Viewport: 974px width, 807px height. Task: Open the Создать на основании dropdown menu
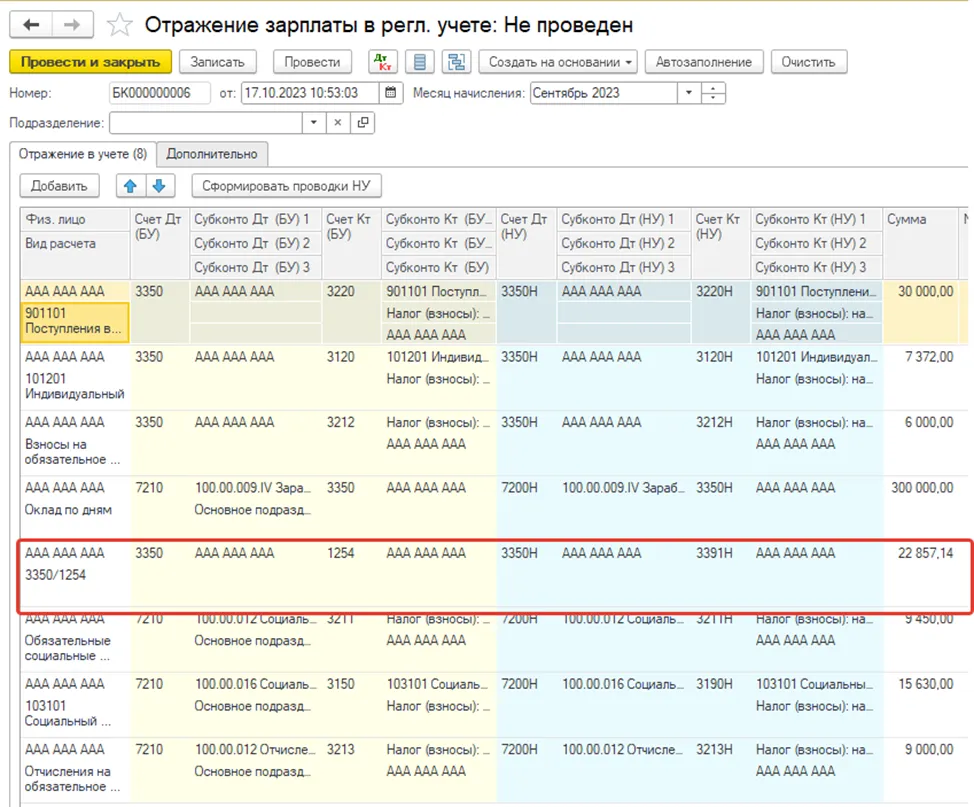(559, 62)
